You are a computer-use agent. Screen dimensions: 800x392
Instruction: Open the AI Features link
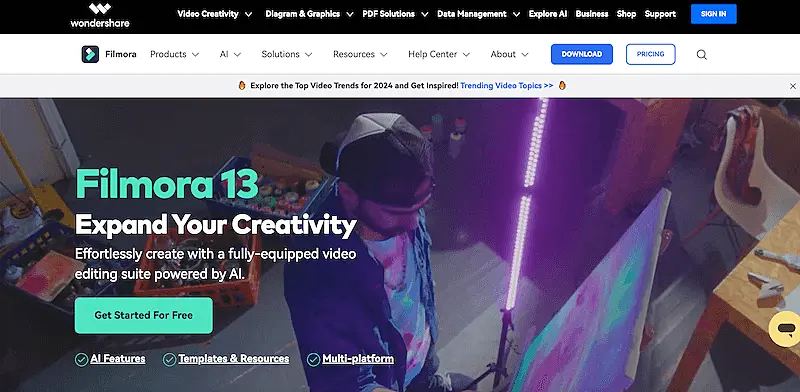click(118, 359)
